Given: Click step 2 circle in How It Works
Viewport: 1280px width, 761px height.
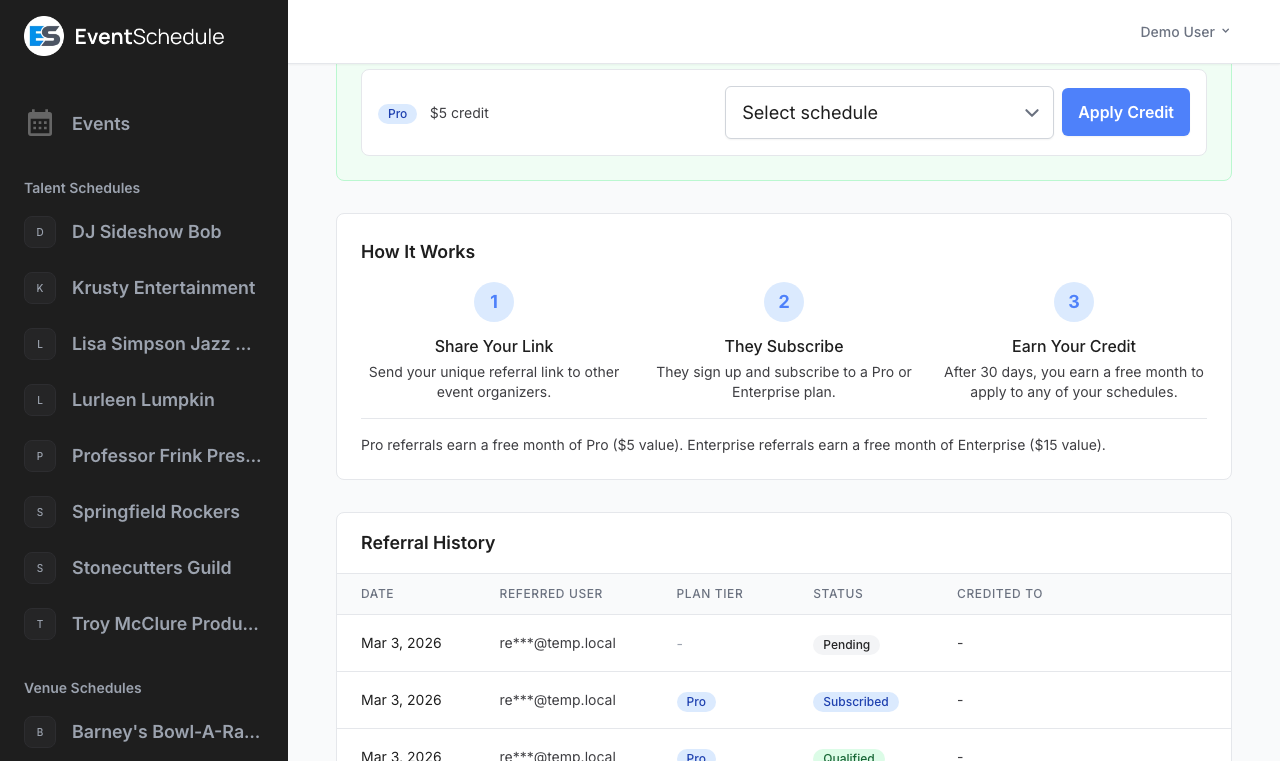Looking at the screenshot, I should (784, 302).
